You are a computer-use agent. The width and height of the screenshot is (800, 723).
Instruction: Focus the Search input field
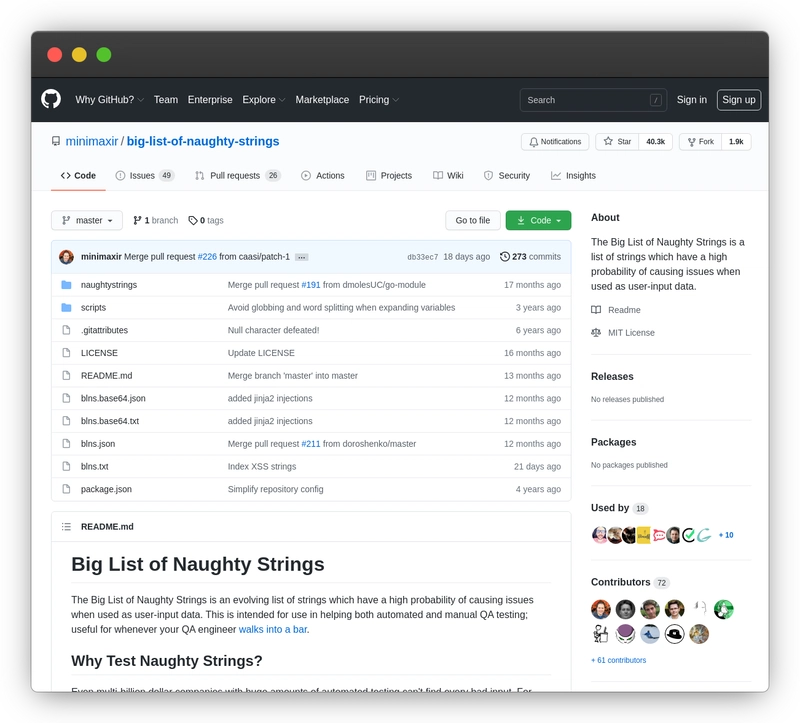(x=593, y=100)
